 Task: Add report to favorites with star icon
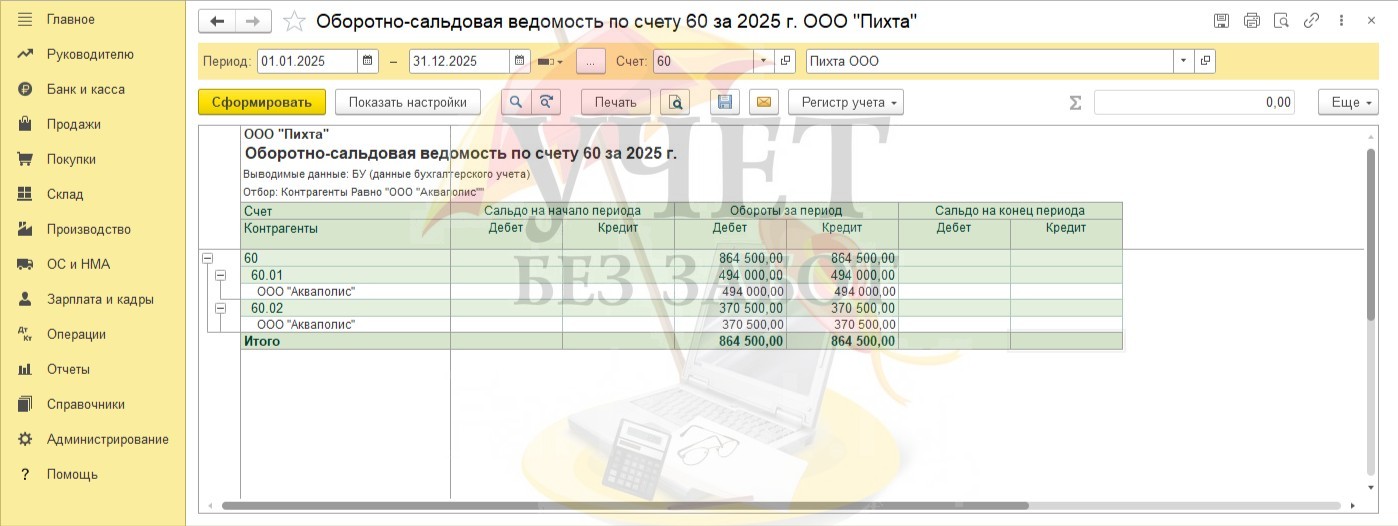(x=294, y=21)
